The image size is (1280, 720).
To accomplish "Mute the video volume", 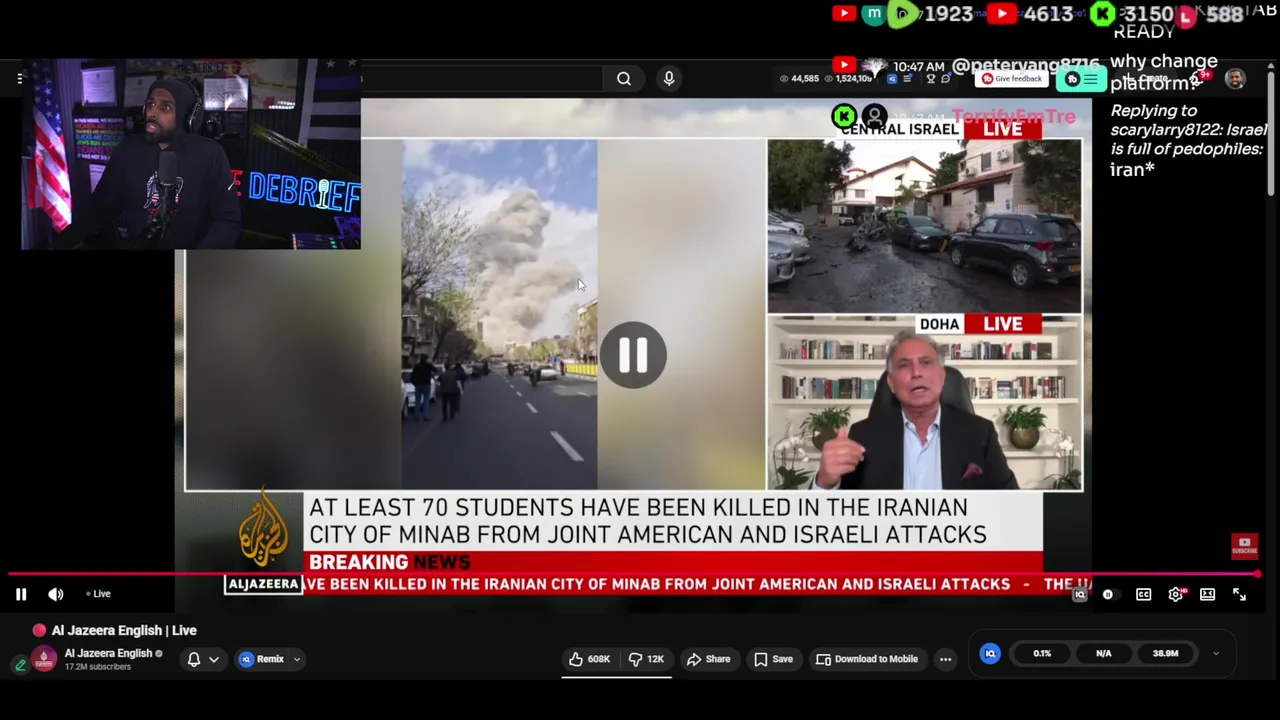I will (56, 594).
